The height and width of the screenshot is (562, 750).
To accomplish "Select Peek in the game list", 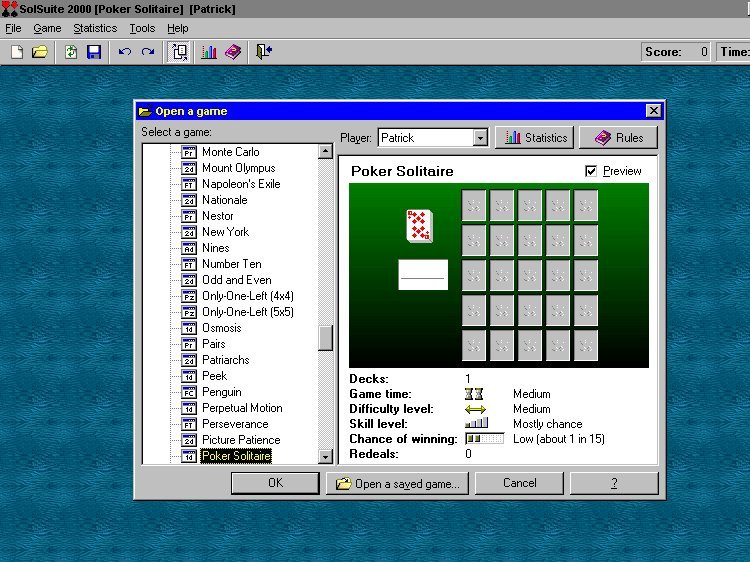I will click(x=214, y=376).
